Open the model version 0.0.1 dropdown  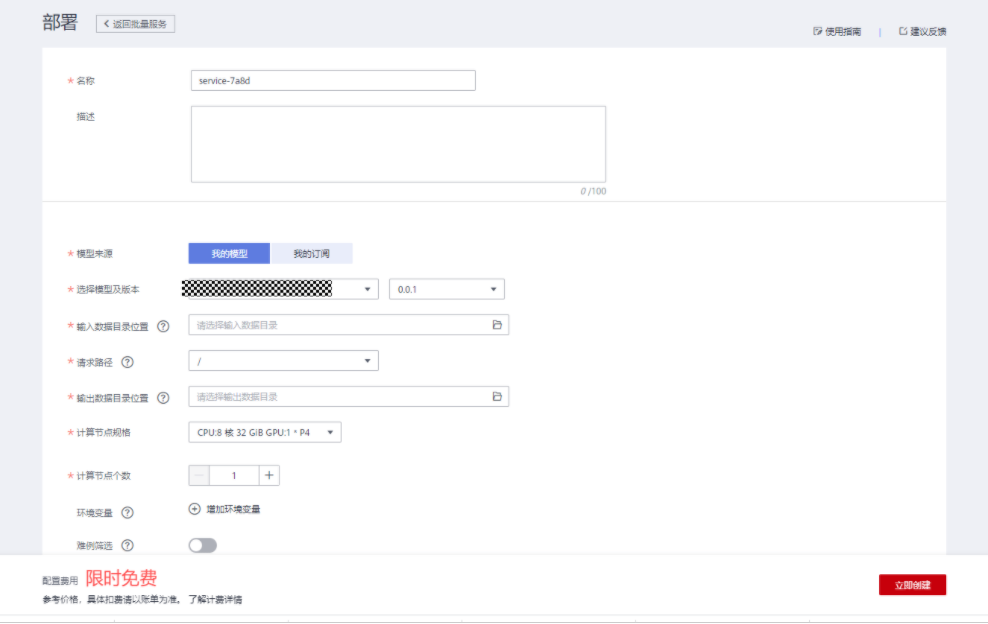[446, 289]
